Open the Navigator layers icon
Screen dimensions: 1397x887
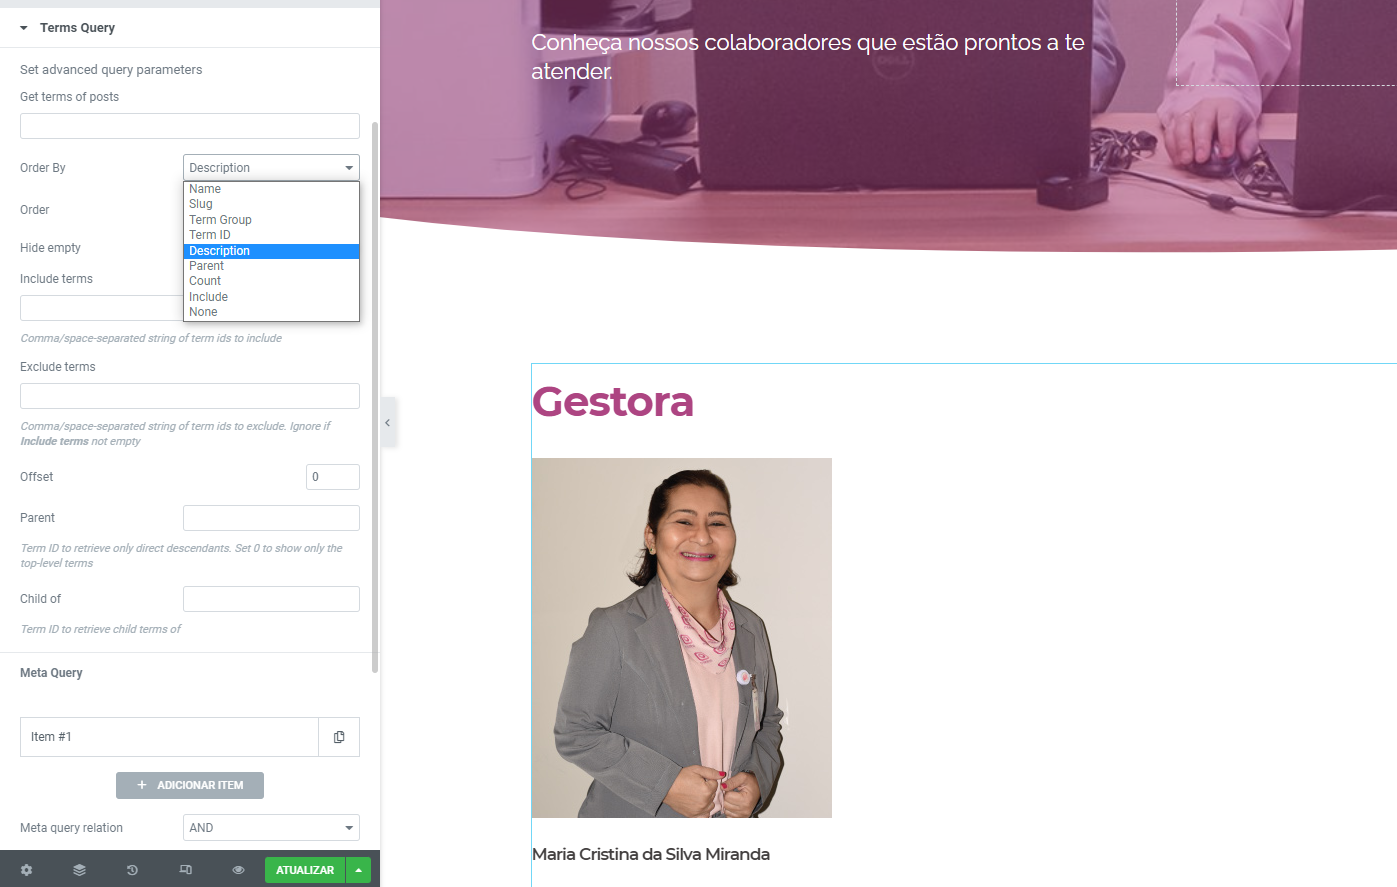(79, 870)
